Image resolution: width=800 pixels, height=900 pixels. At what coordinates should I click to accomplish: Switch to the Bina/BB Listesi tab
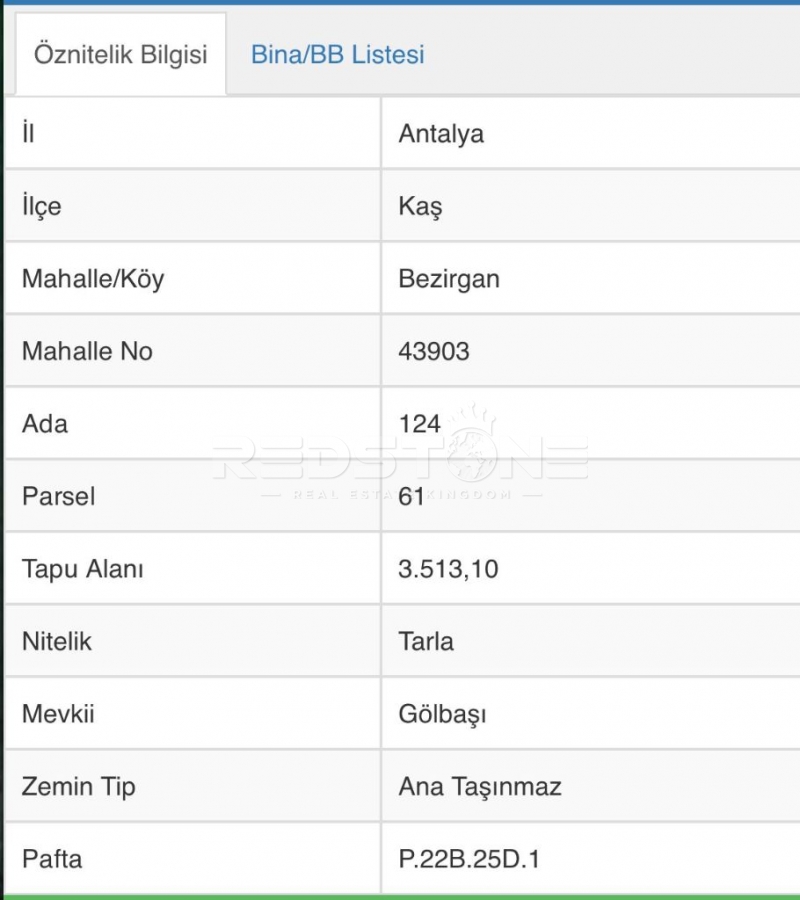[337, 54]
